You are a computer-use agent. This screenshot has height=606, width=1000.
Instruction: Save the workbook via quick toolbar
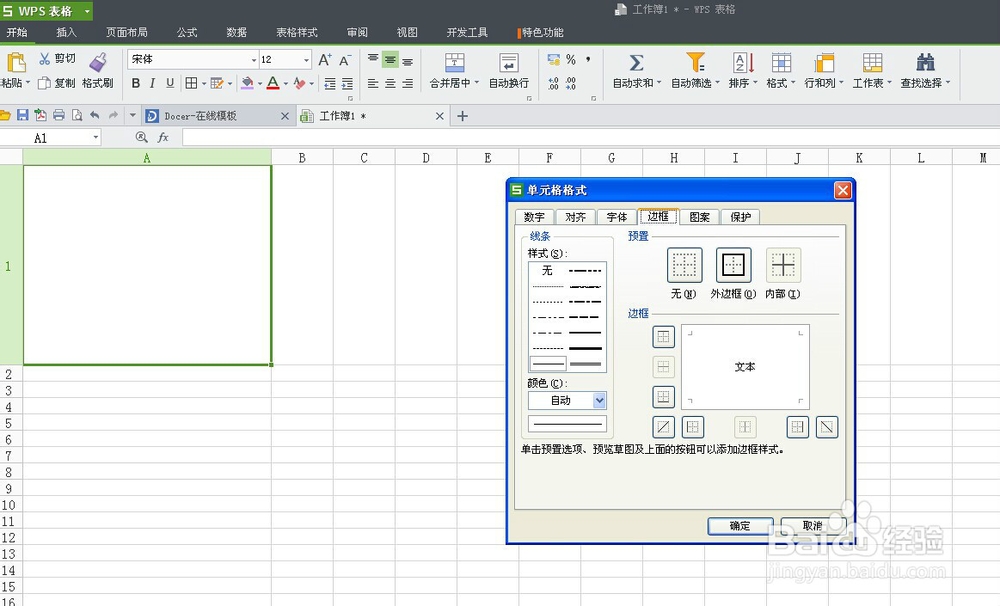[x=22, y=115]
